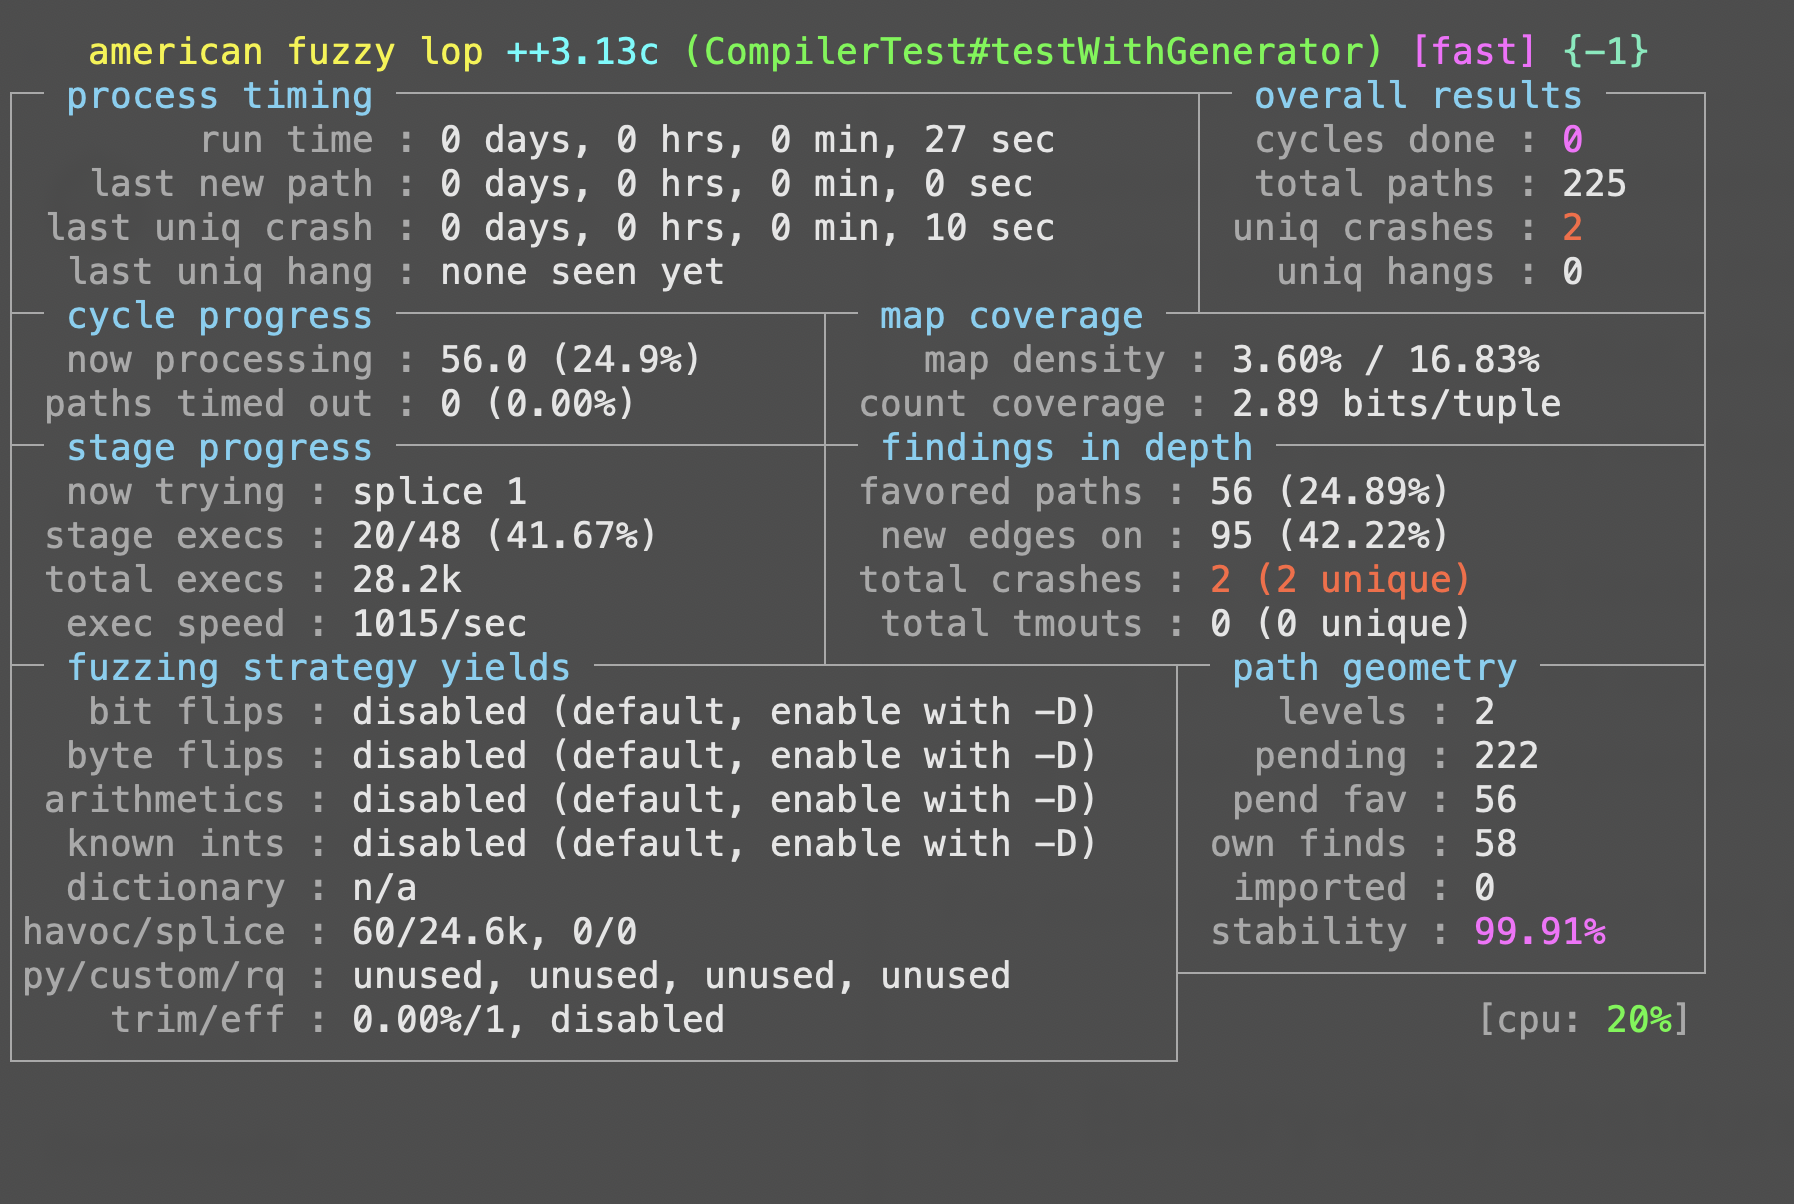Click the 'paths timed out' label
Viewport: 1794px width, 1204px height.
coord(209,404)
